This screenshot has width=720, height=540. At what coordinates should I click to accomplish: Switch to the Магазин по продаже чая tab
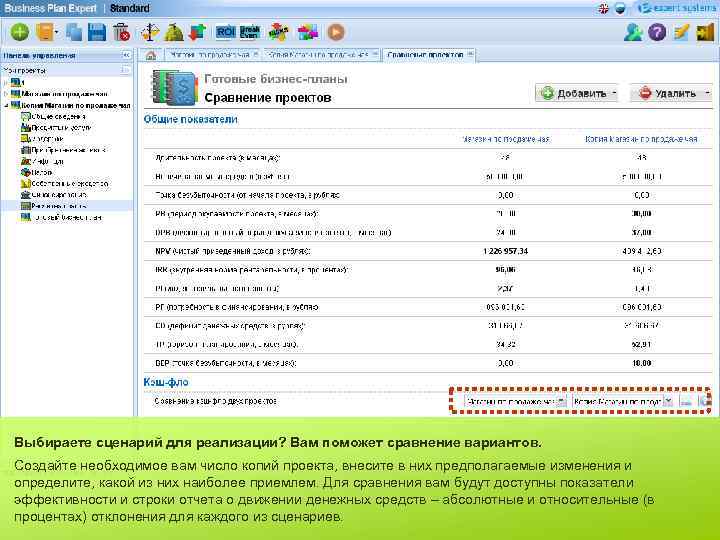(209, 55)
